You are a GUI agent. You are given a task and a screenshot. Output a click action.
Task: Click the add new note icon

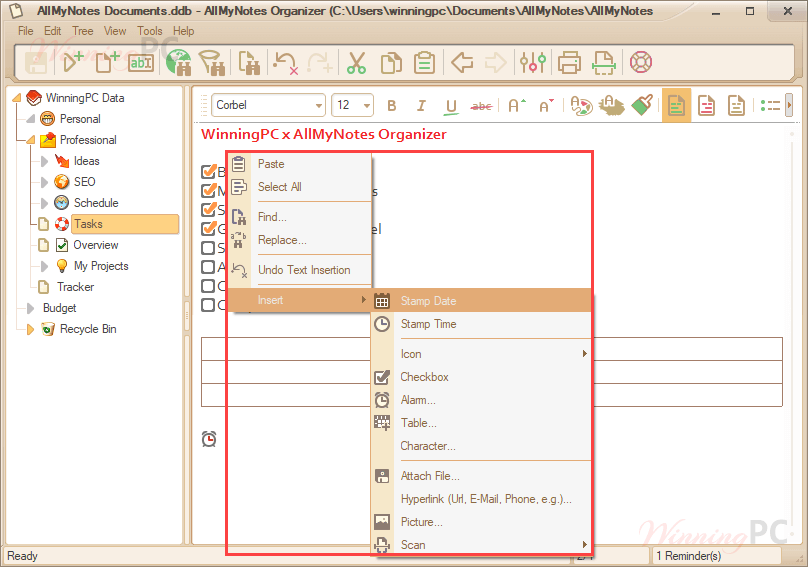pyautogui.click(x=73, y=62)
